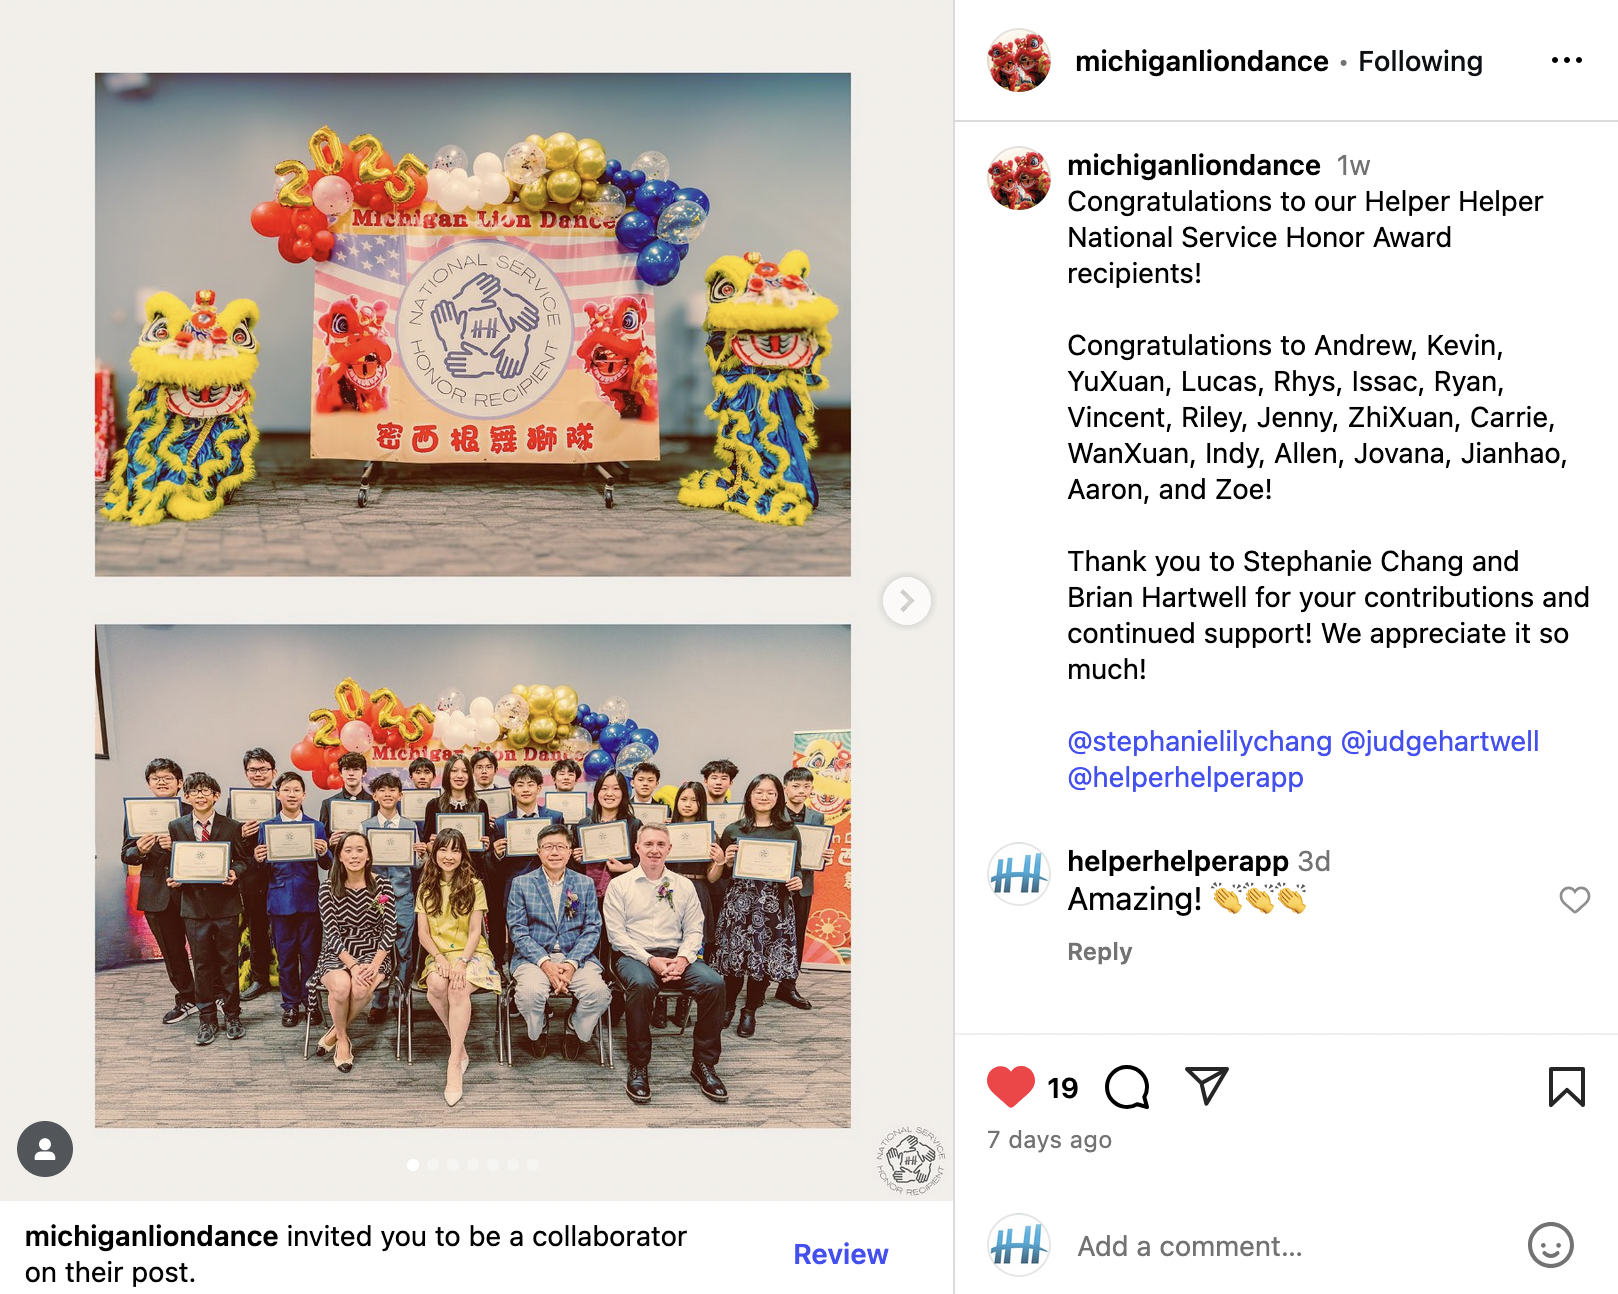Open @judgehartwell mention link
The height and width of the screenshot is (1294, 1618).
click(x=1439, y=742)
